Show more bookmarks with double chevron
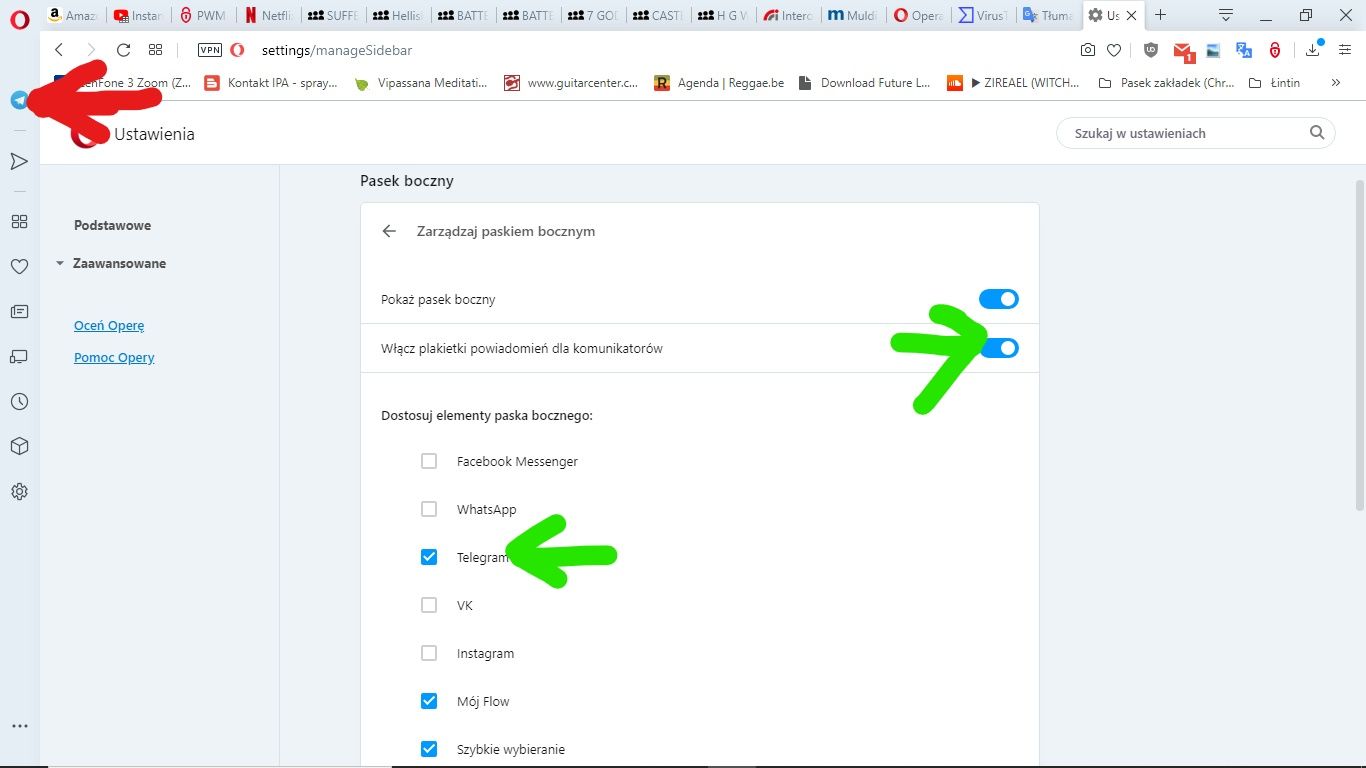 coord(1335,83)
